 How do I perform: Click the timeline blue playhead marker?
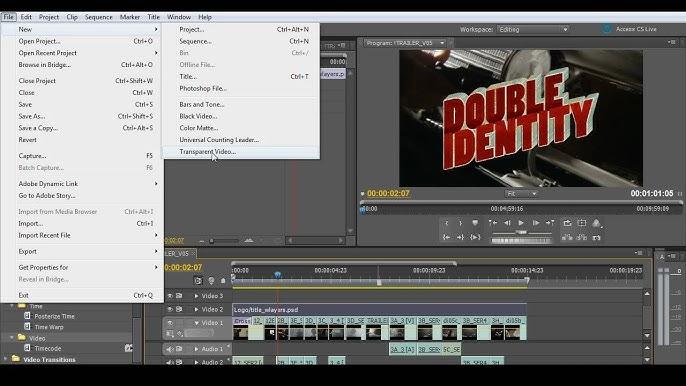coord(277,275)
